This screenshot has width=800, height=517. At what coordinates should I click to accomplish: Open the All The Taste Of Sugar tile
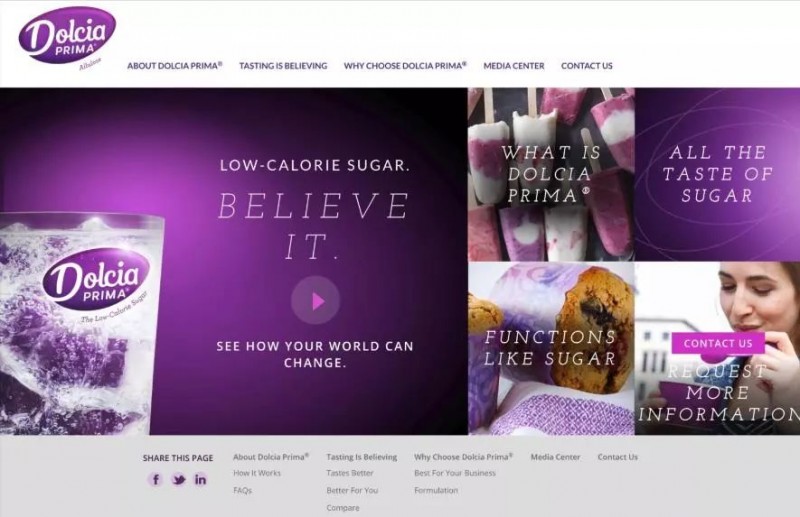pyautogui.click(x=717, y=175)
